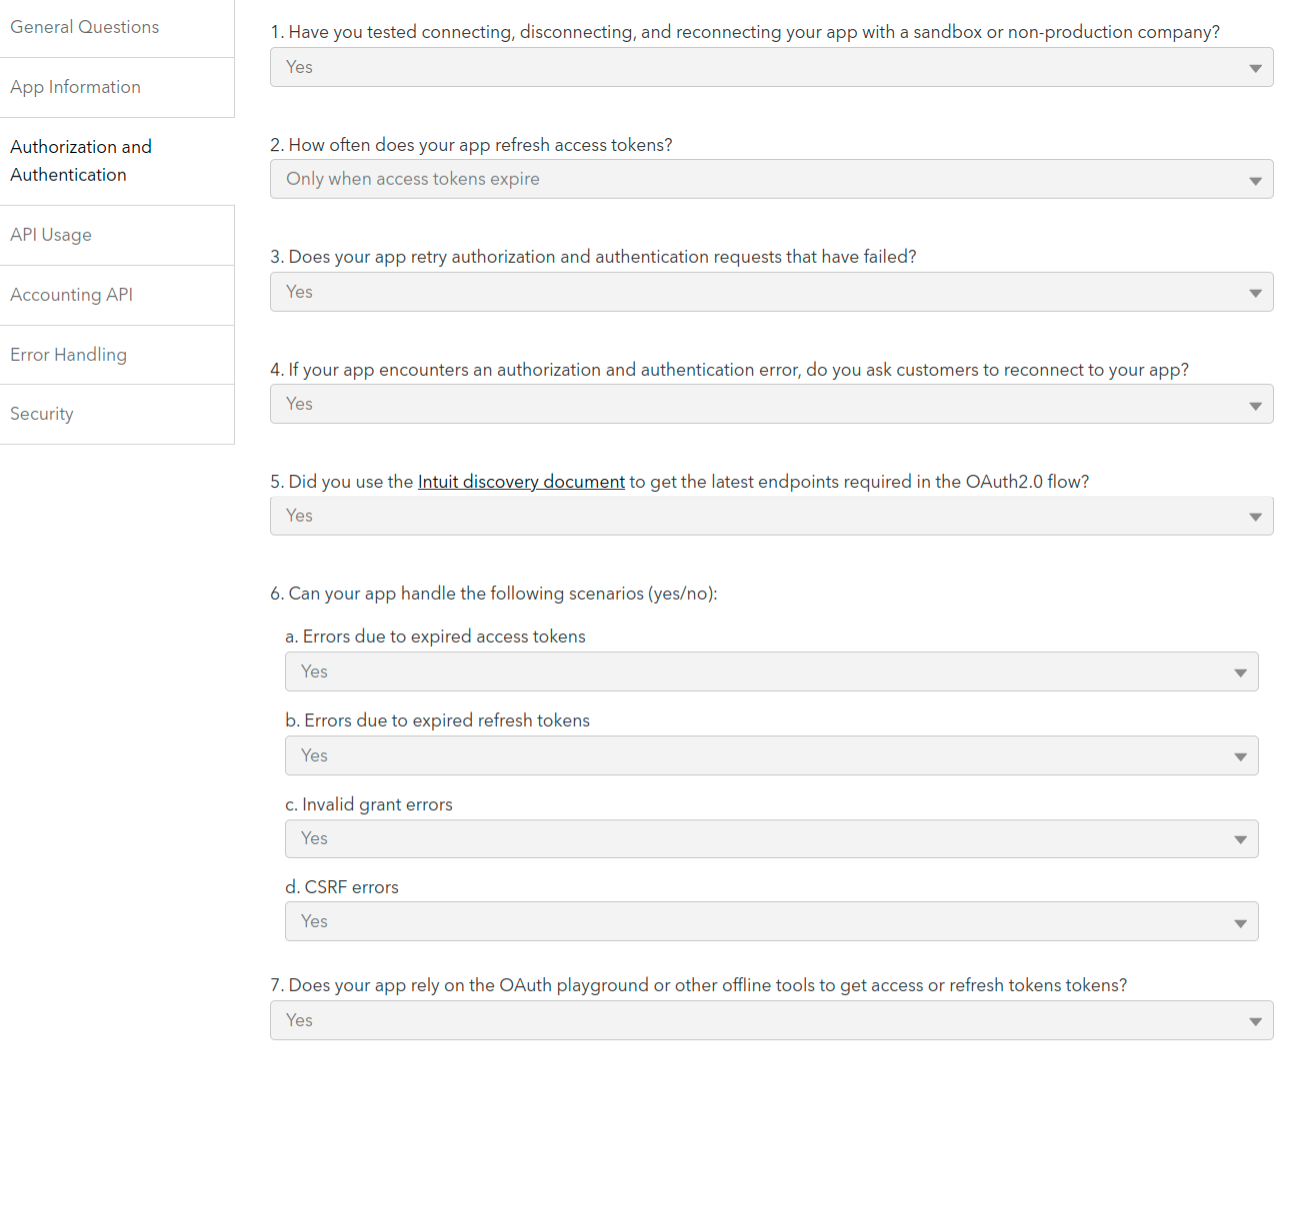Viewport: 1308px width, 1215px height.
Task: Select Authorization and Authentication tab
Action: pos(81,161)
